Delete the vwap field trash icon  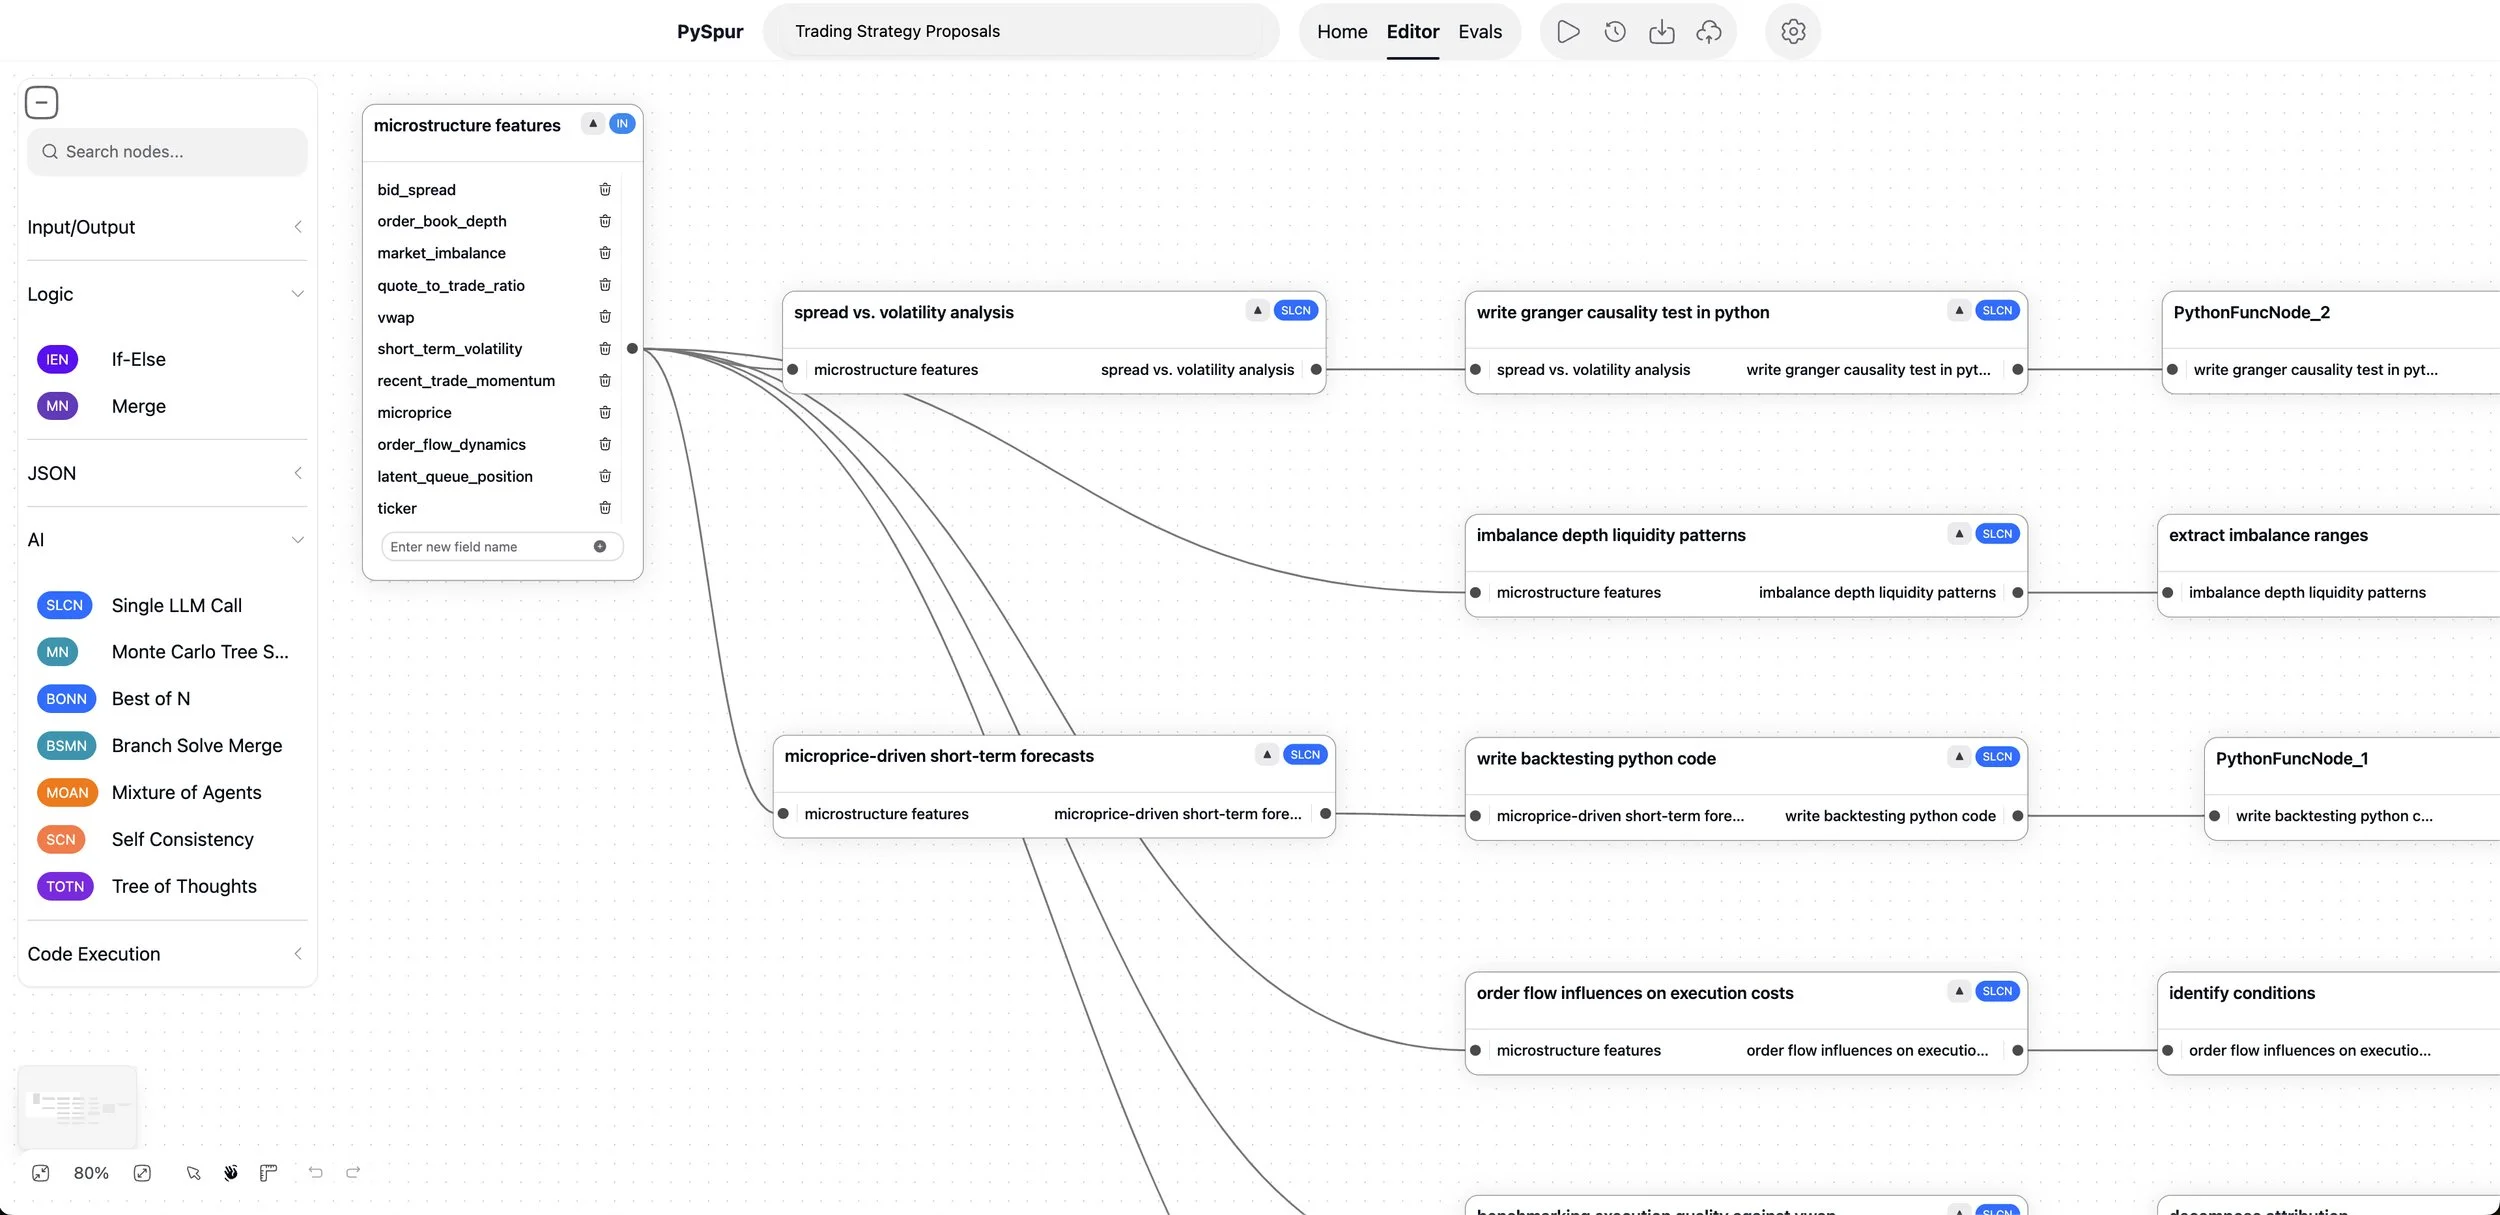(x=605, y=317)
